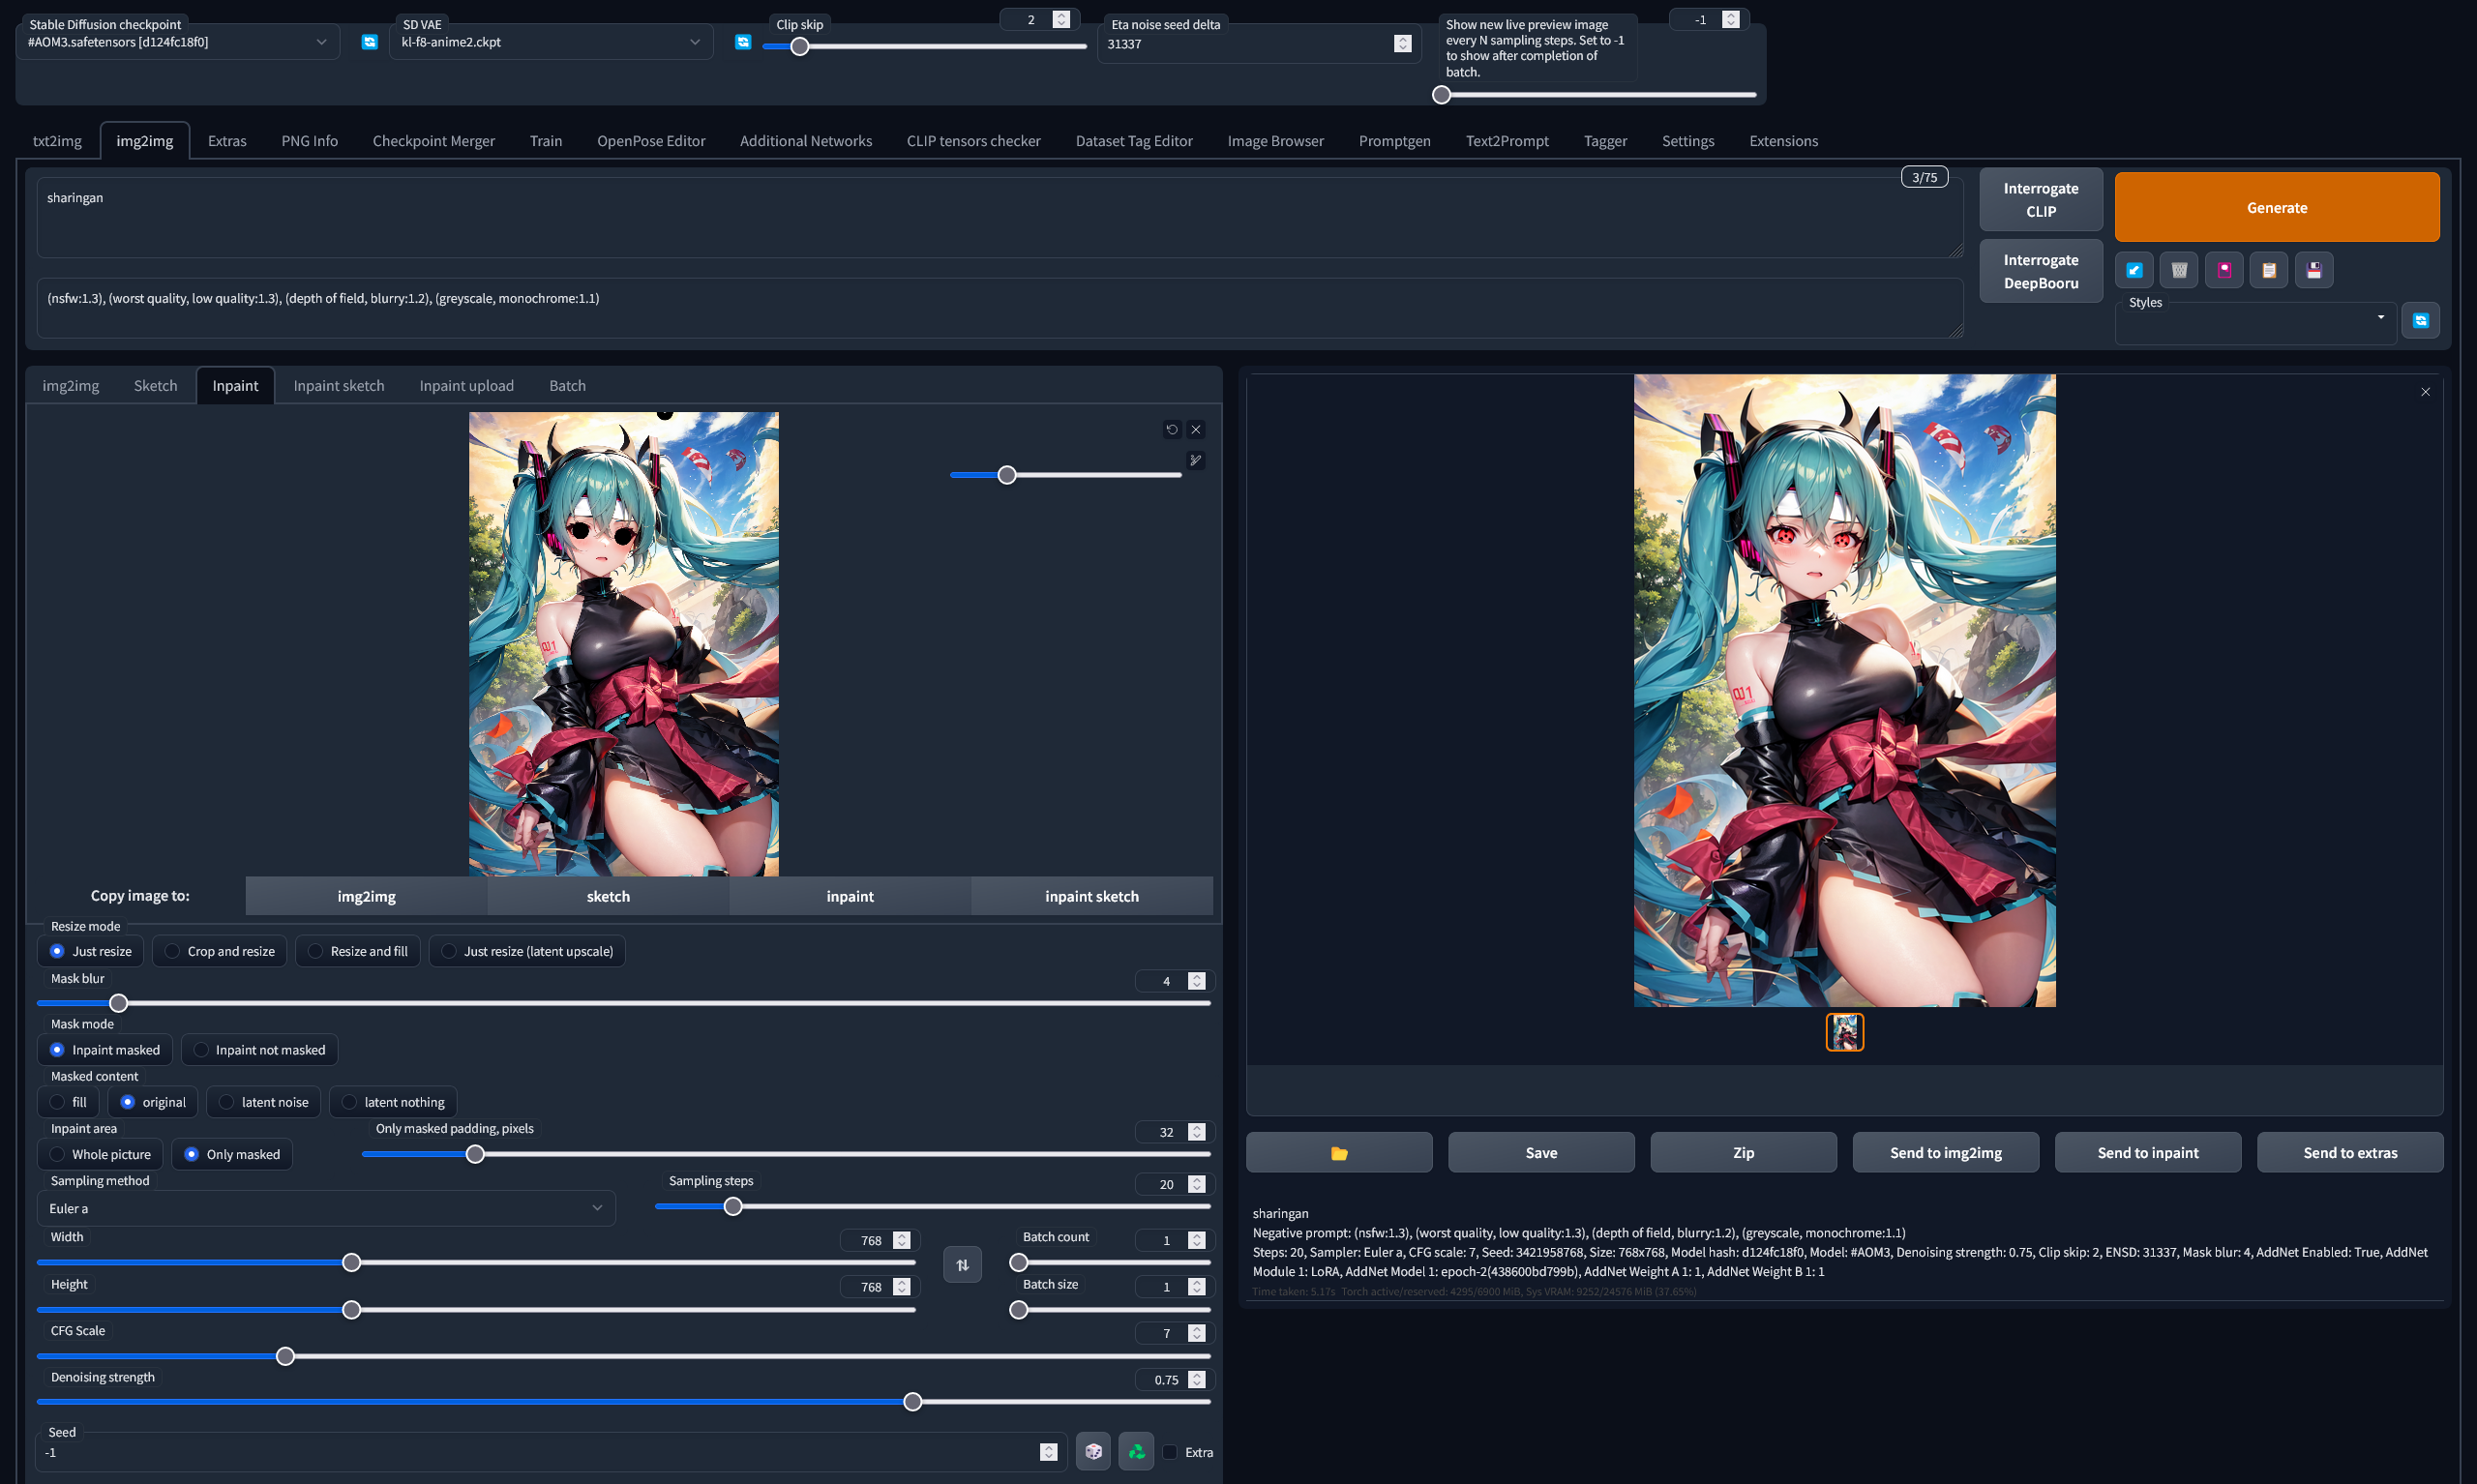Close the output image preview

point(2425,392)
